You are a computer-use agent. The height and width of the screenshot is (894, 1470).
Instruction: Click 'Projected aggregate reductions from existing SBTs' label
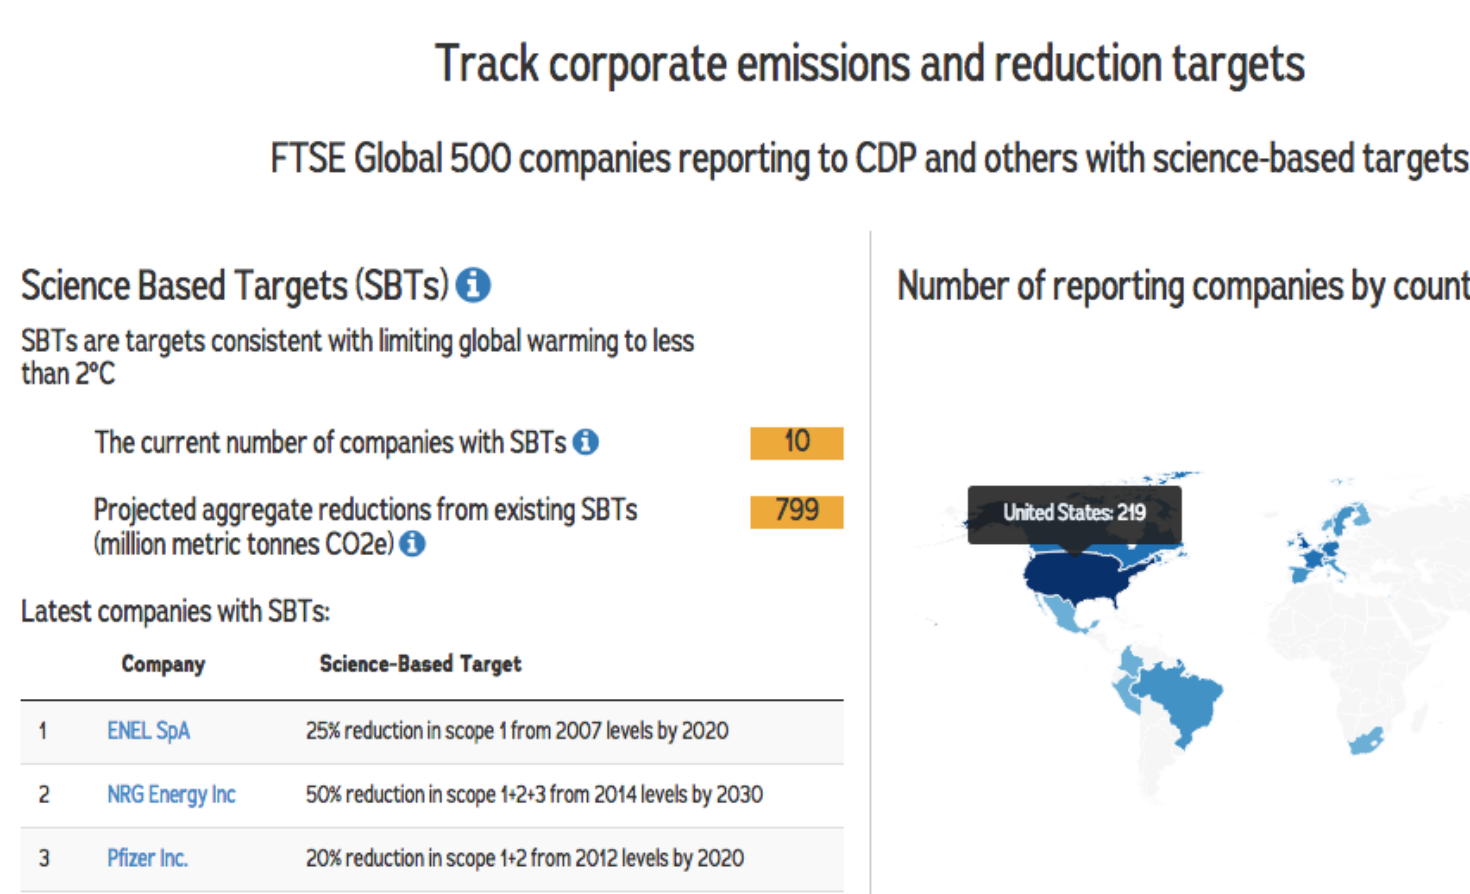pos(365,526)
